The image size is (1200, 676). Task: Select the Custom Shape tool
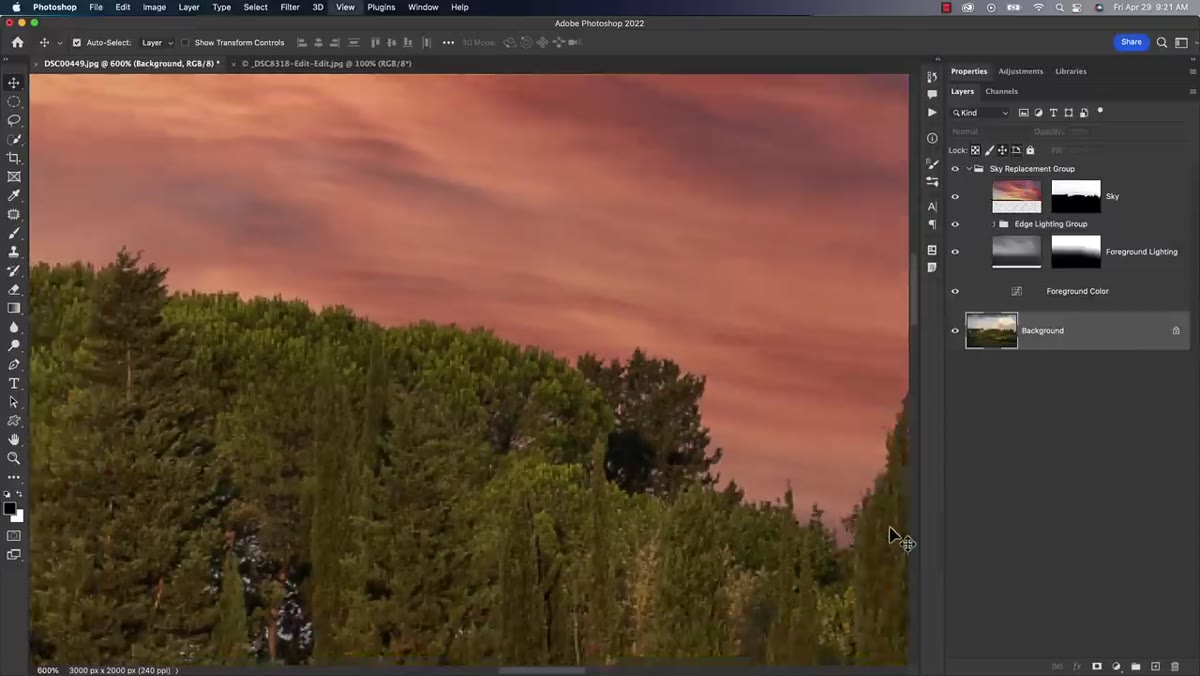coord(14,420)
